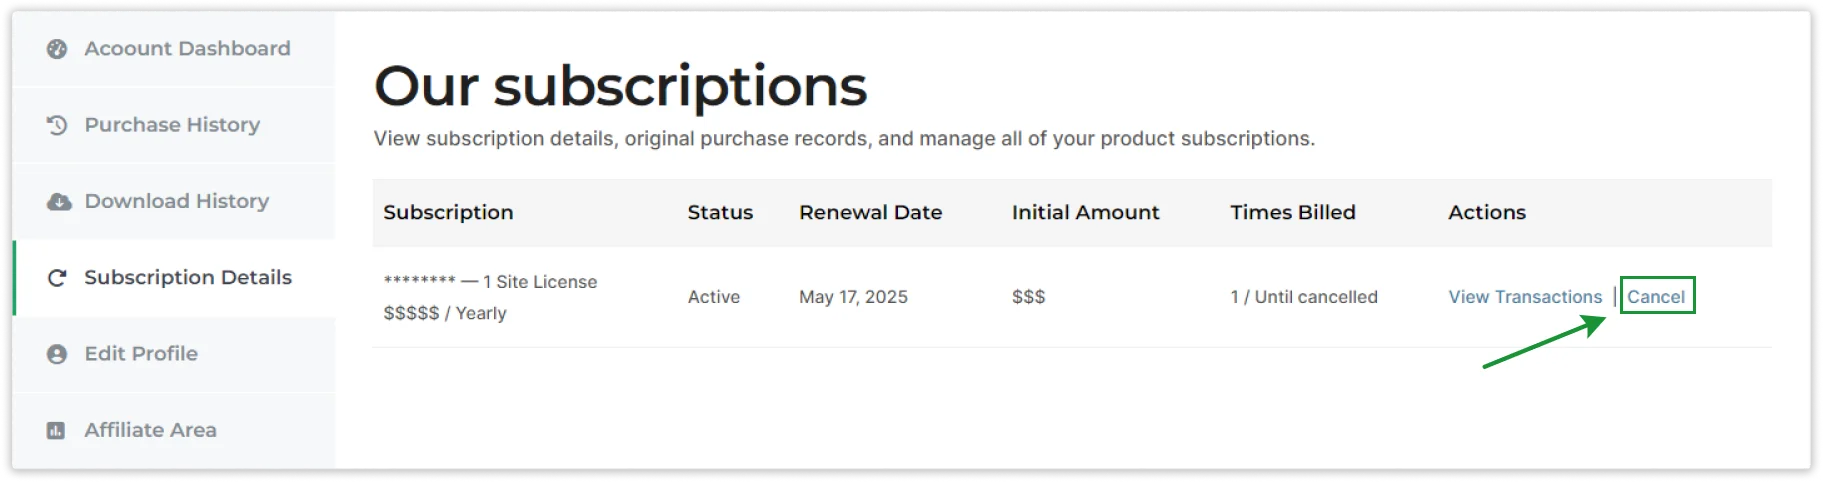This screenshot has height=483, width=1823.
Task: Click the Times Billed column header
Action: pyautogui.click(x=1292, y=213)
